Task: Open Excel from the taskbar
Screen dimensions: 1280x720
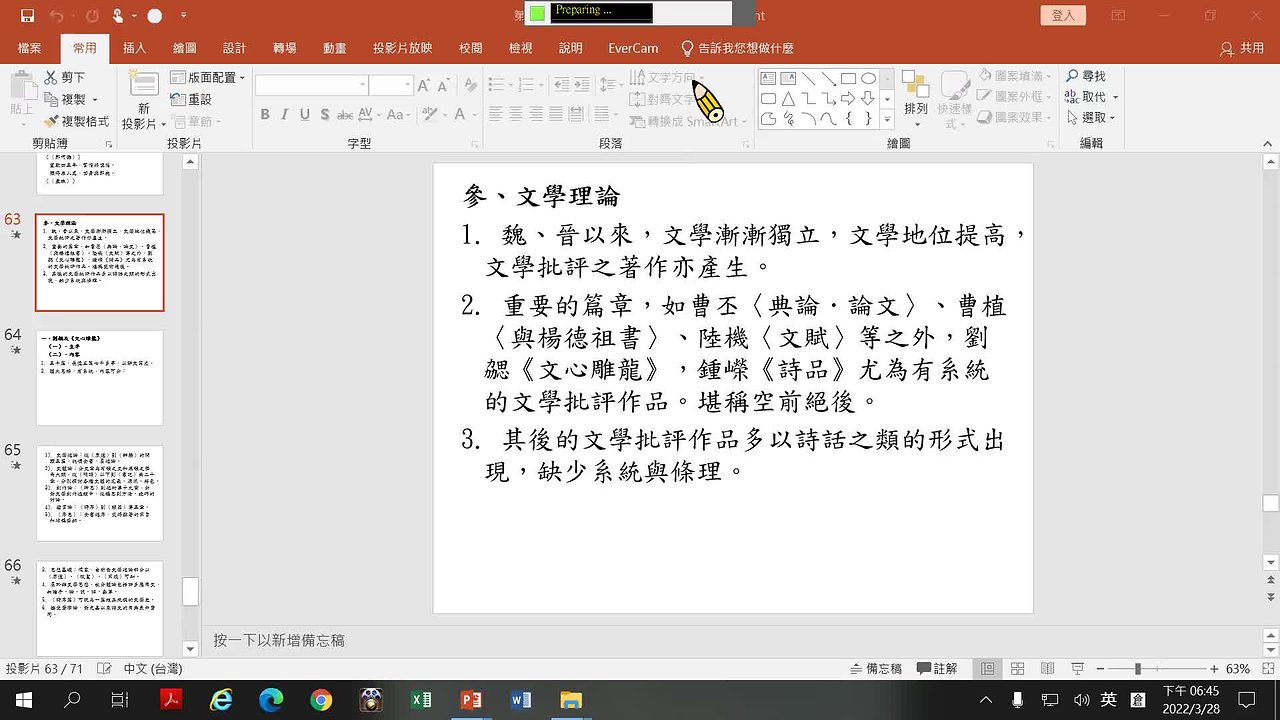Action: [421, 700]
